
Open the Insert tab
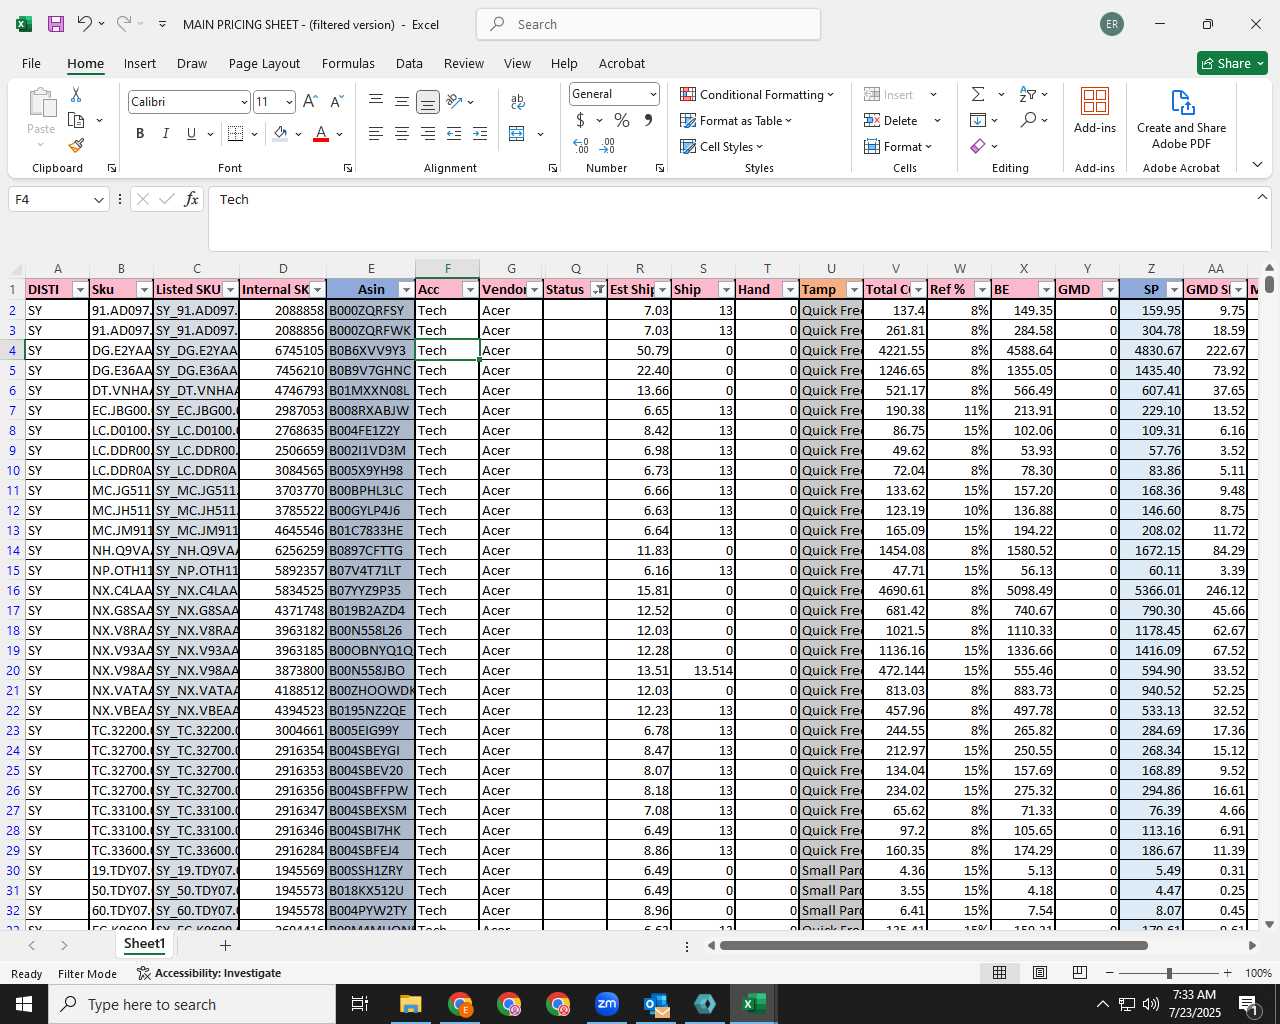click(140, 63)
